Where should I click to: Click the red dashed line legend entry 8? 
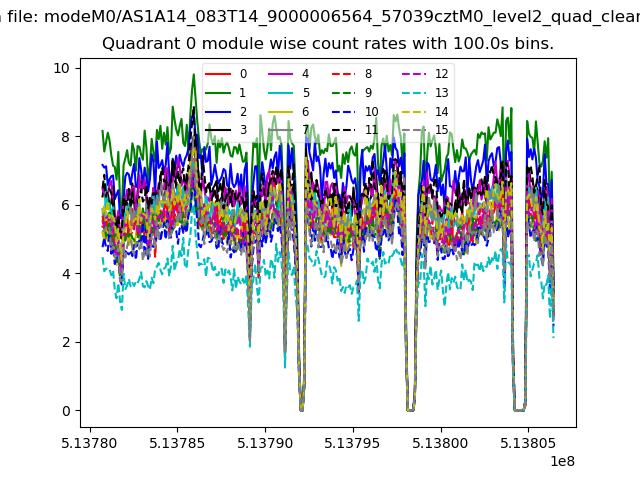coord(341,74)
